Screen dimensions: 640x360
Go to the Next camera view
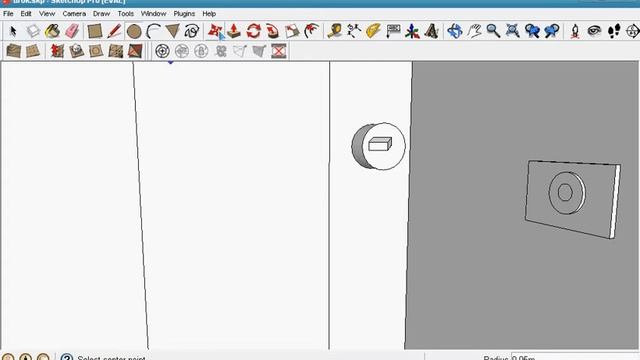tap(552, 31)
